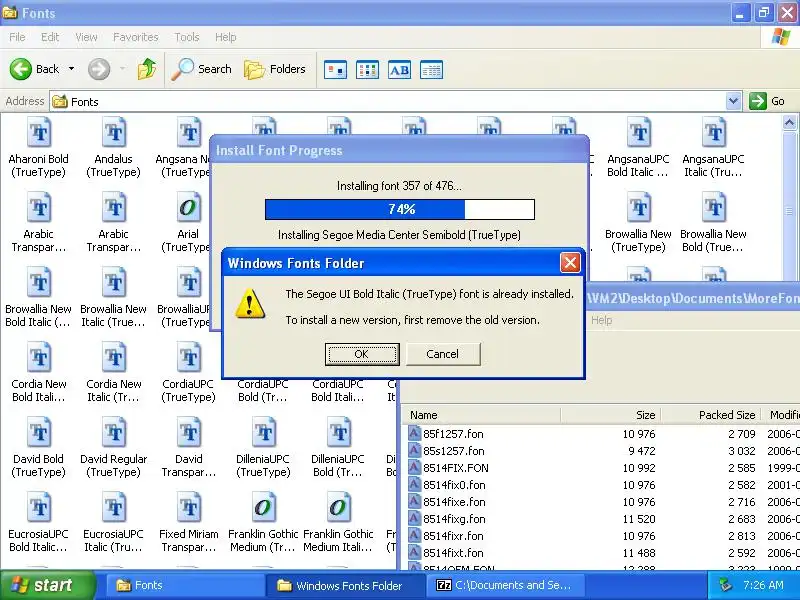Switch to 7-Zip C:\Documents taskbar button
Screen dimensions: 800x600
pos(506,585)
